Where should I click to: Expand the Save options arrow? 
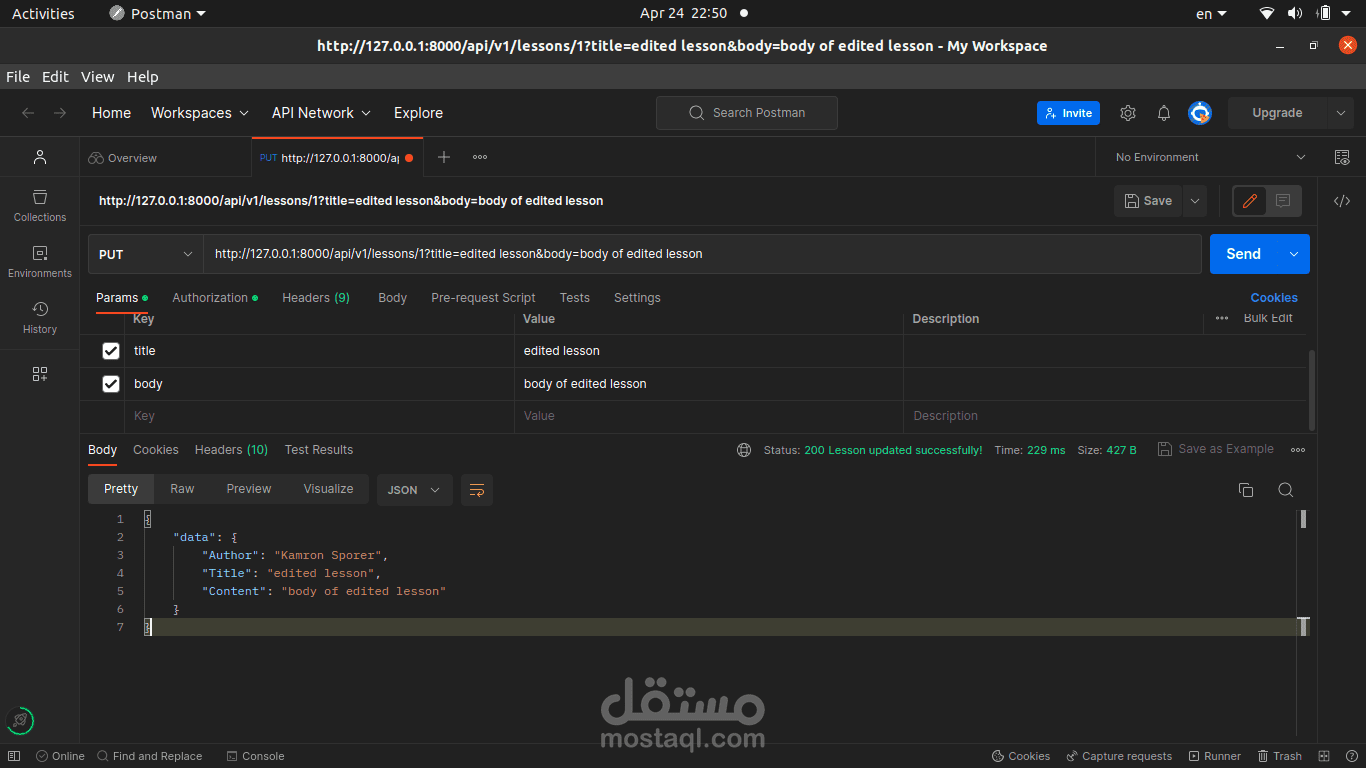pyautogui.click(x=1195, y=201)
